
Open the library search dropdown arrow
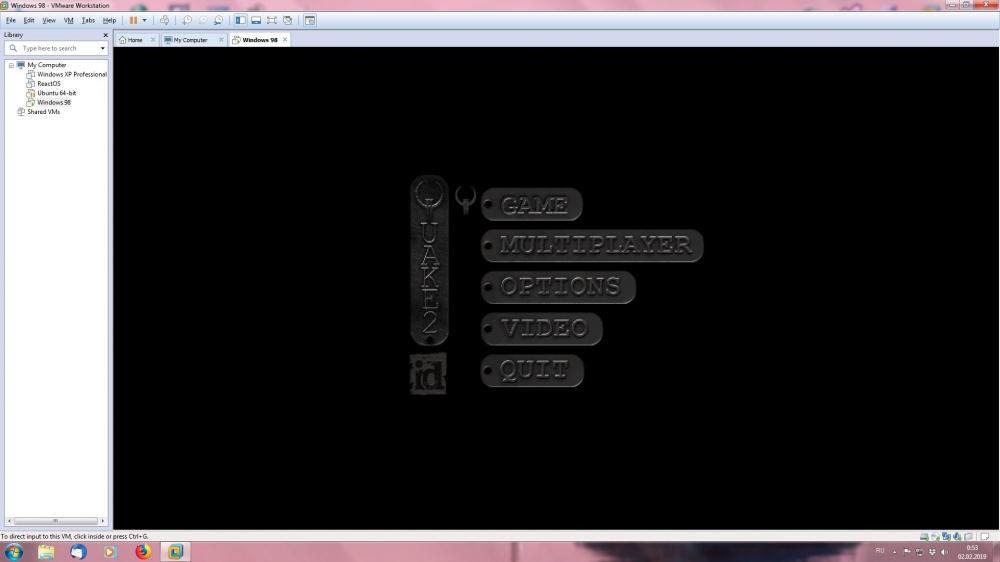tap(103, 48)
